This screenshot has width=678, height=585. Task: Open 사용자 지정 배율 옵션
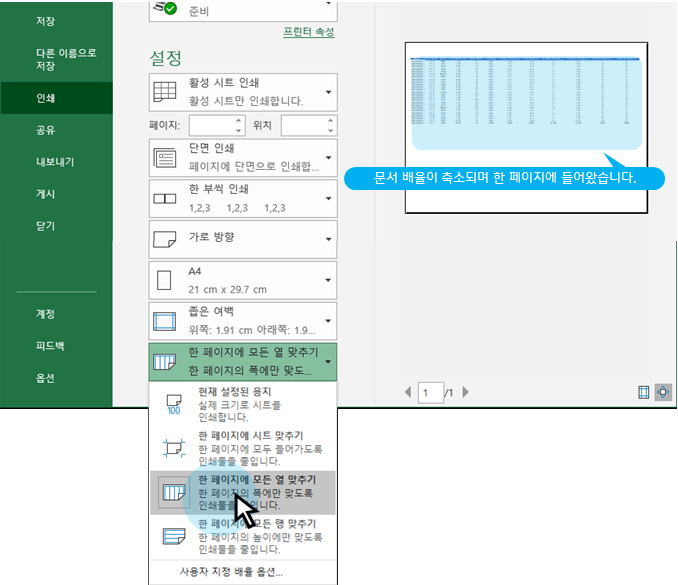(x=231, y=572)
